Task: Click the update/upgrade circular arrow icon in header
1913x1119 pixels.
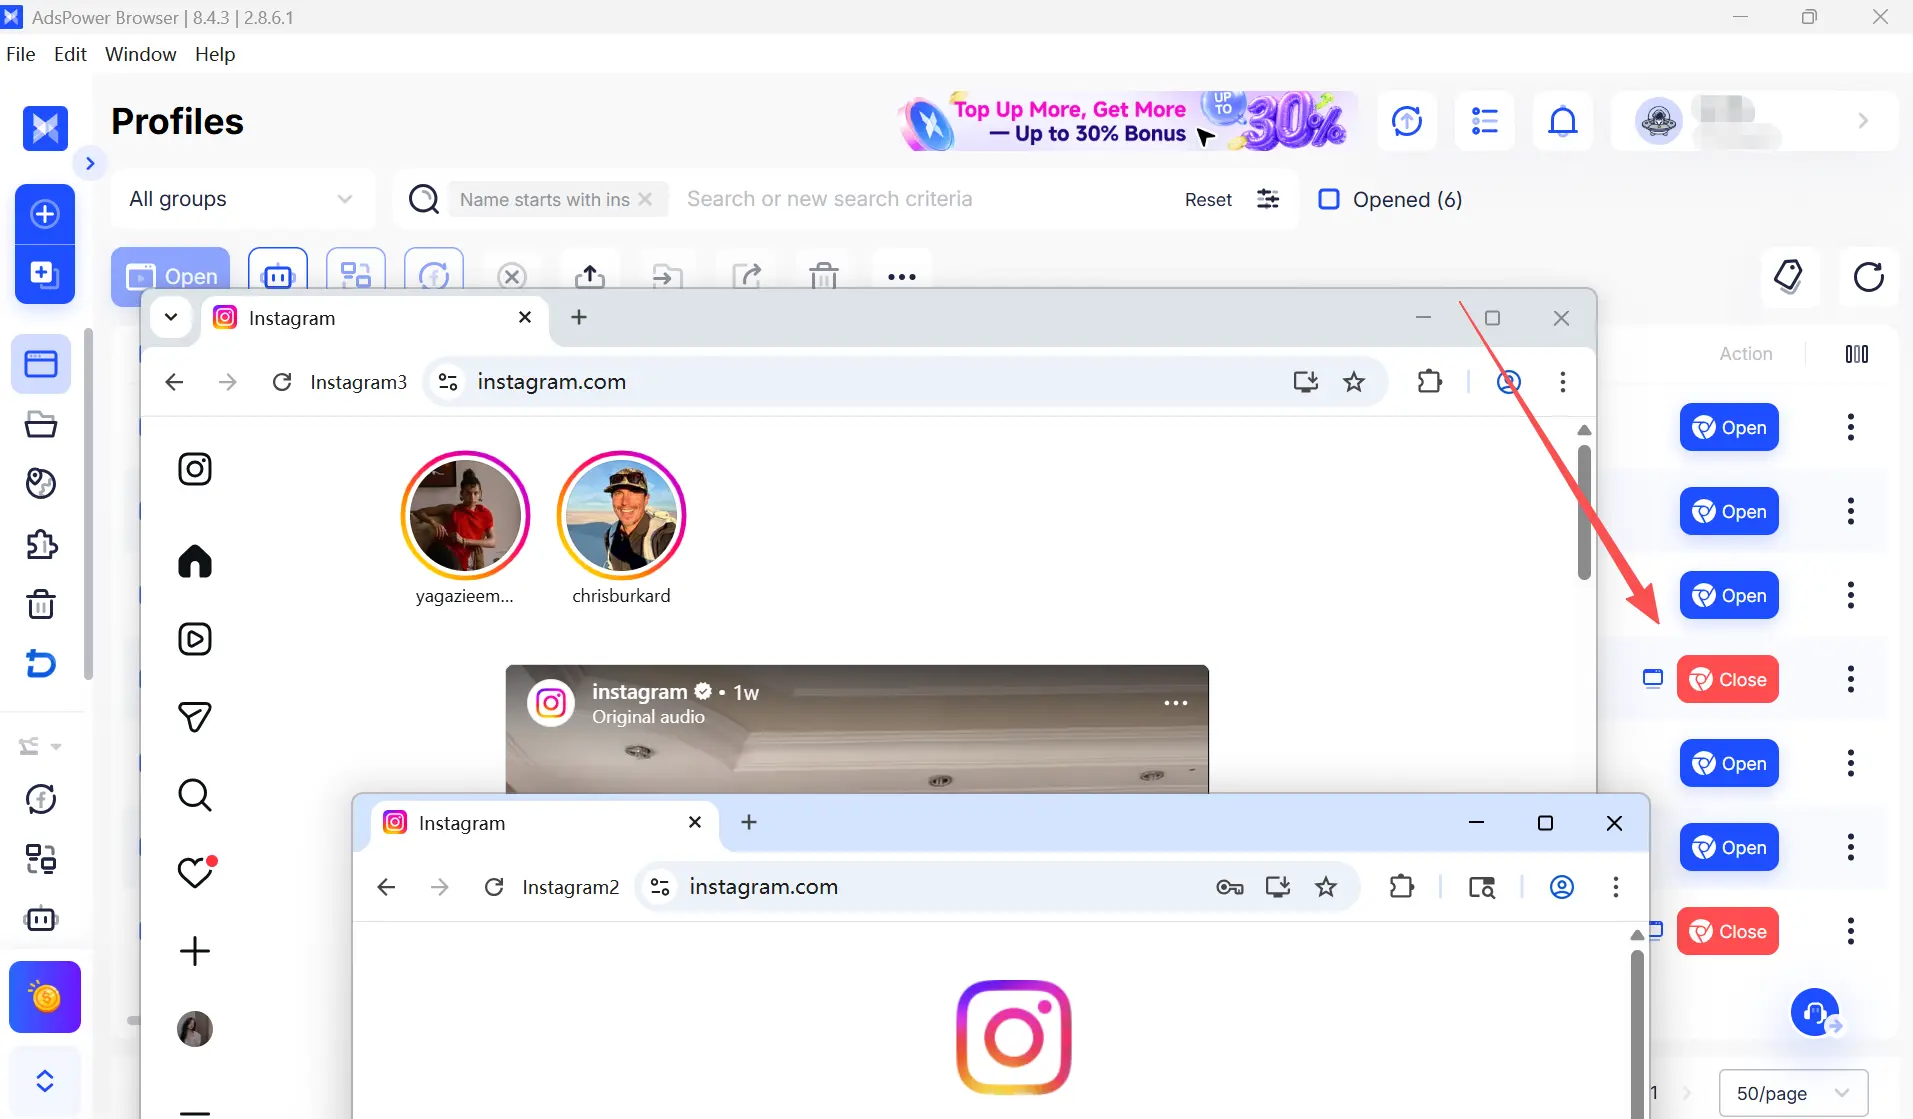Action: (1407, 121)
